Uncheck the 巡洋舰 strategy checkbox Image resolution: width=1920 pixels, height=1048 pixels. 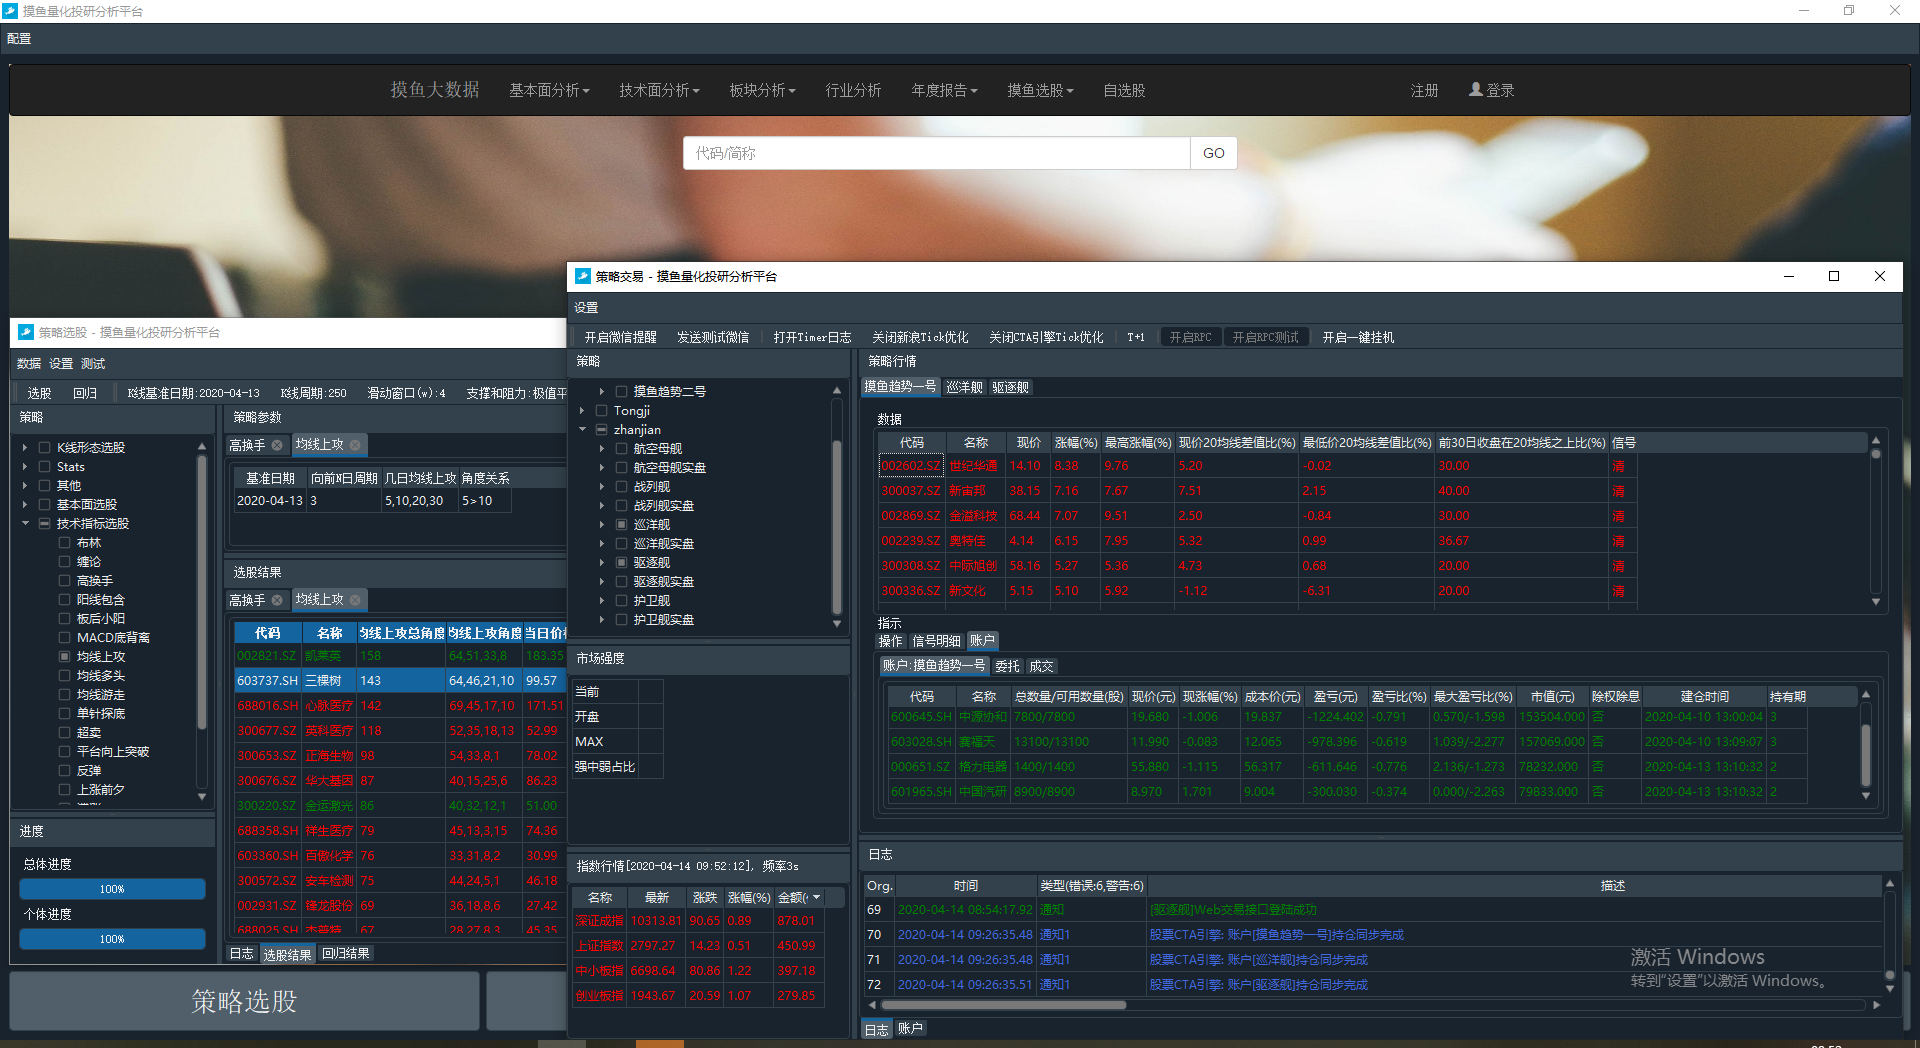coord(622,525)
